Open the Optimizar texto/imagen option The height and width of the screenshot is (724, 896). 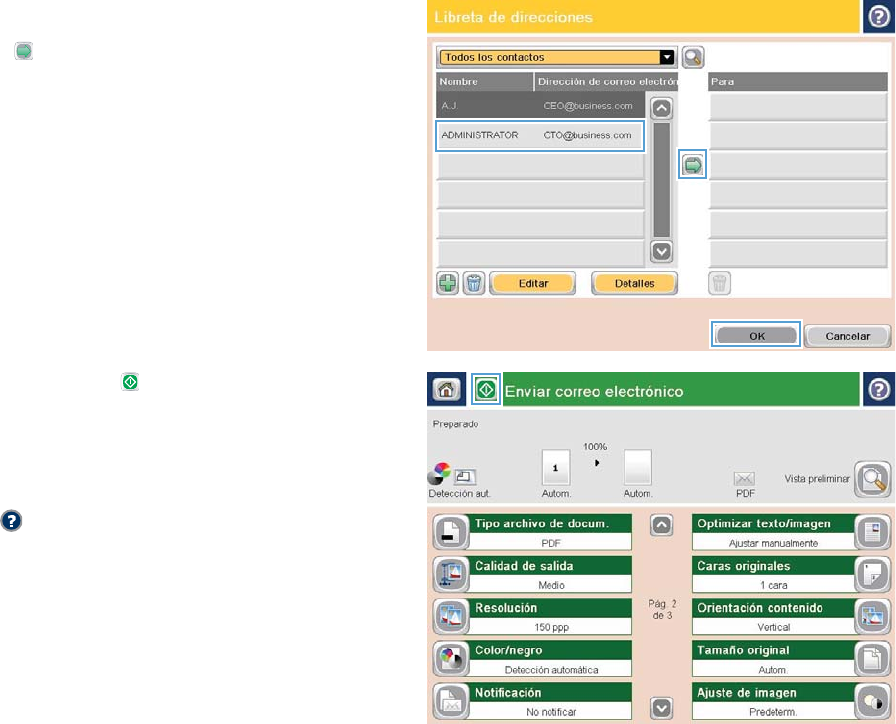[x=773, y=532]
